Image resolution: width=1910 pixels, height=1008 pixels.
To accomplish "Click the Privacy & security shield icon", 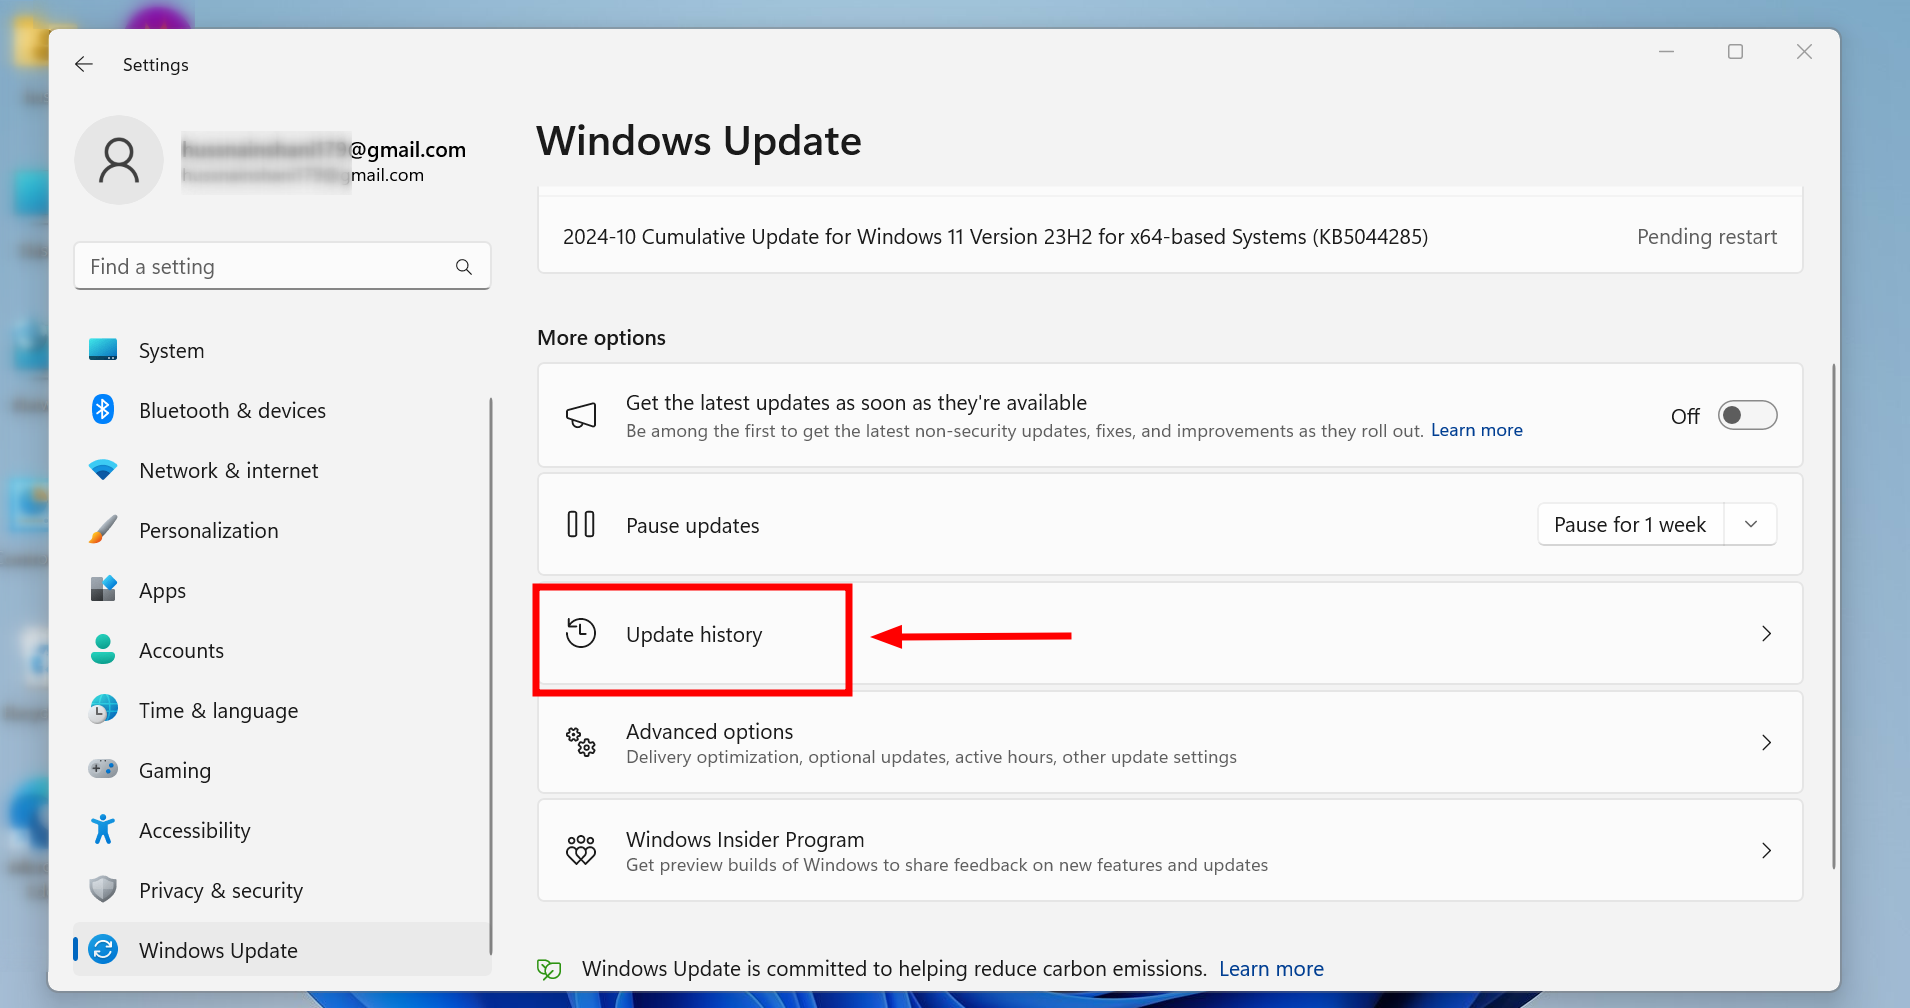I will coord(104,890).
